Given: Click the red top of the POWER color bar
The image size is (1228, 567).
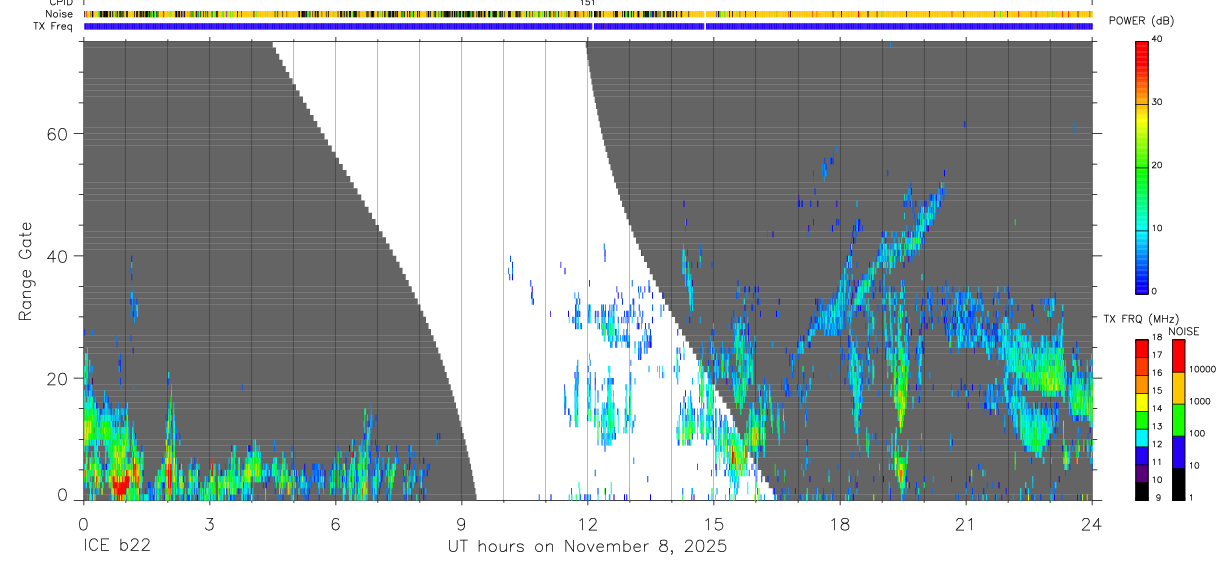Looking at the screenshot, I should (1141, 47).
